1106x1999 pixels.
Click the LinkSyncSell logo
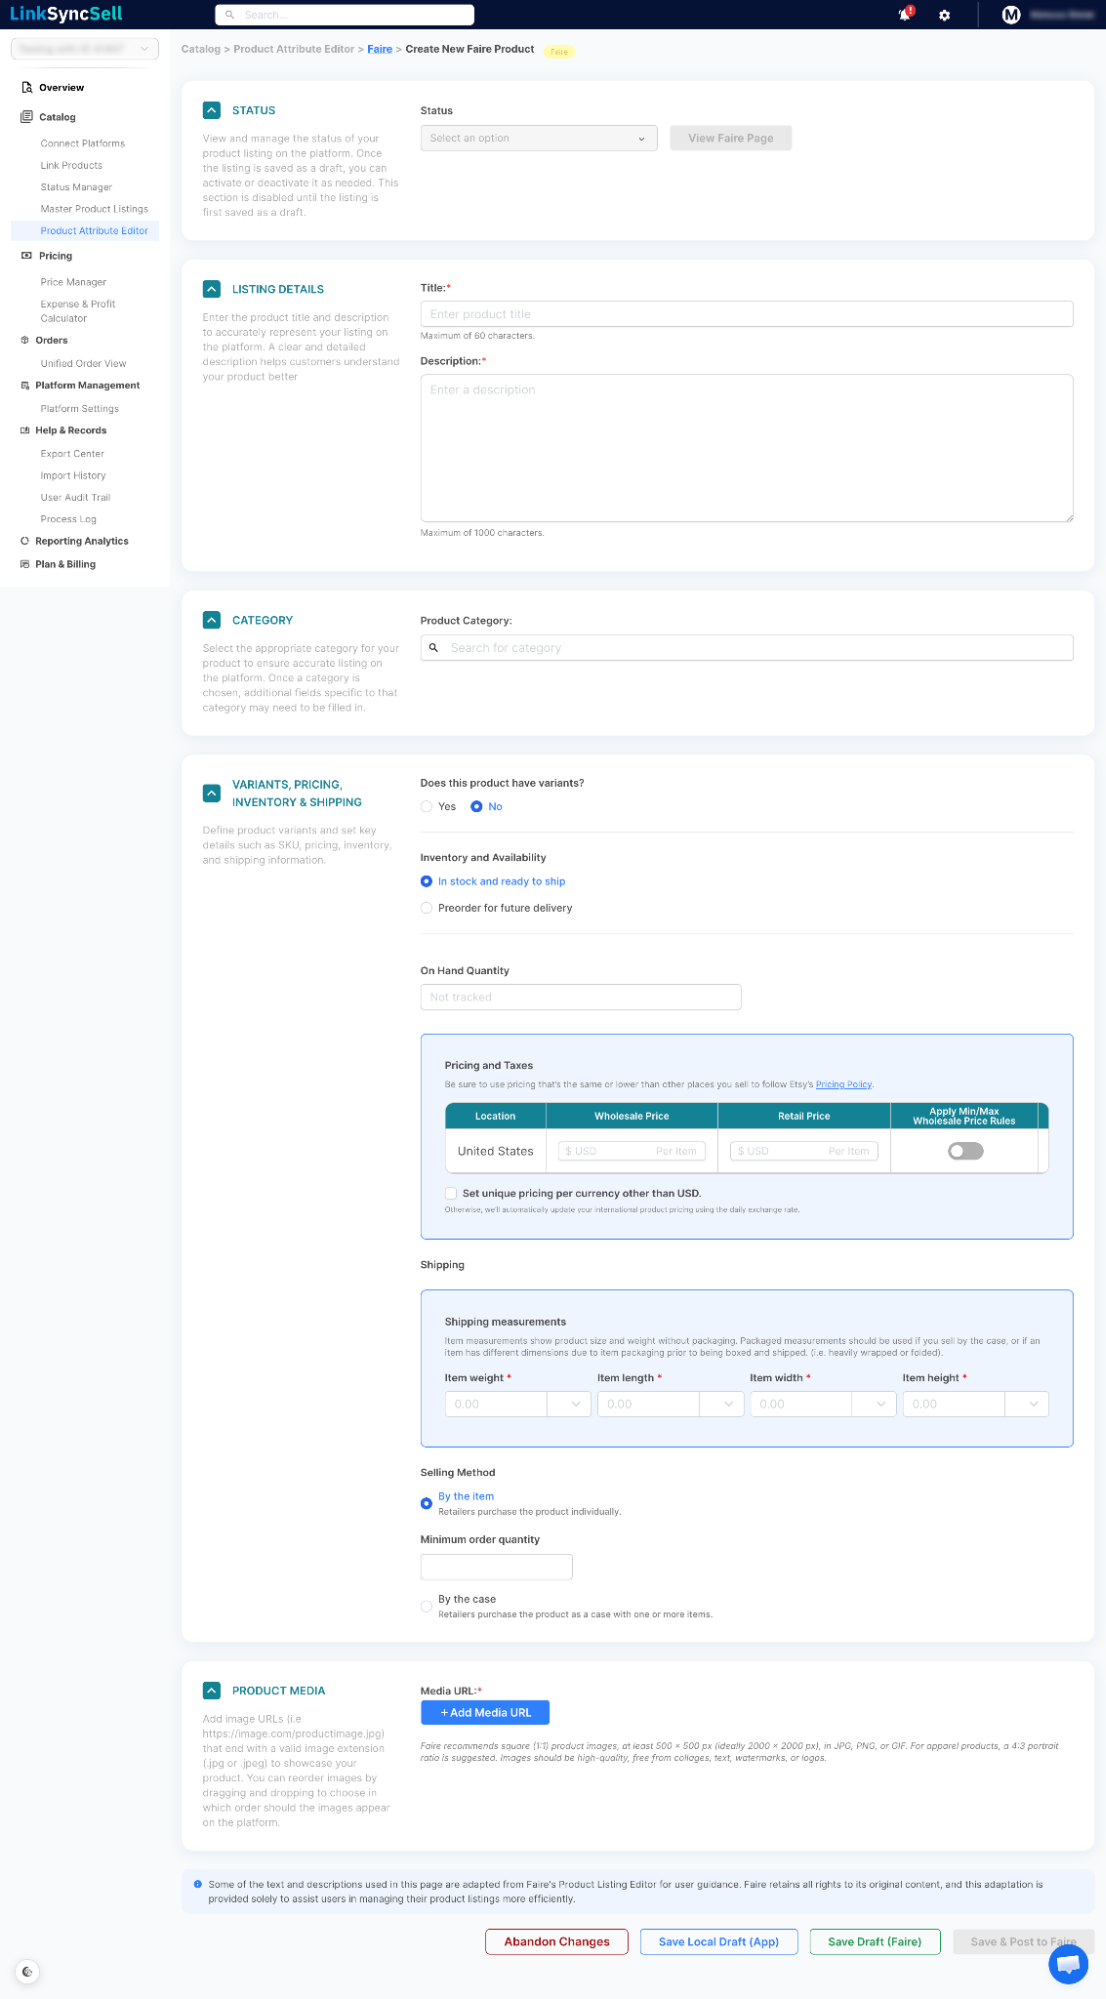tap(66, 14)
